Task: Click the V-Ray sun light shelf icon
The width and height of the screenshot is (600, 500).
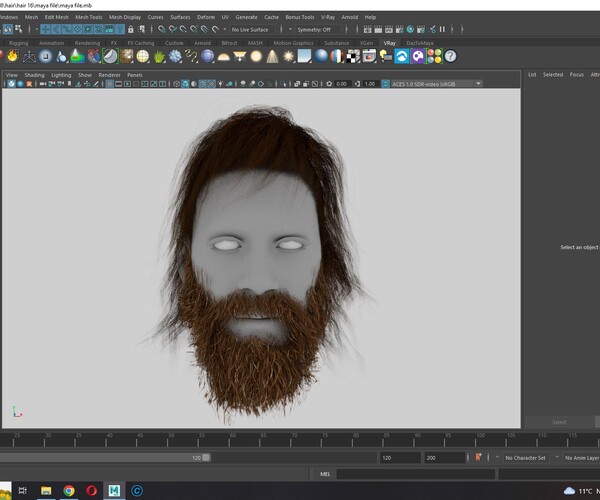Action: coord(289,57)
